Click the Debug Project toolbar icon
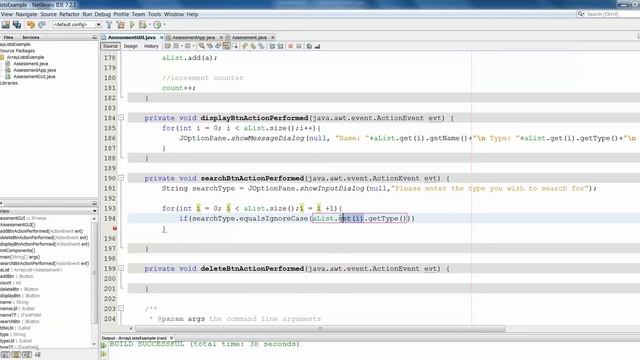Image resolution: width=640 pixels, height=360 pixels. pos(142,24)
